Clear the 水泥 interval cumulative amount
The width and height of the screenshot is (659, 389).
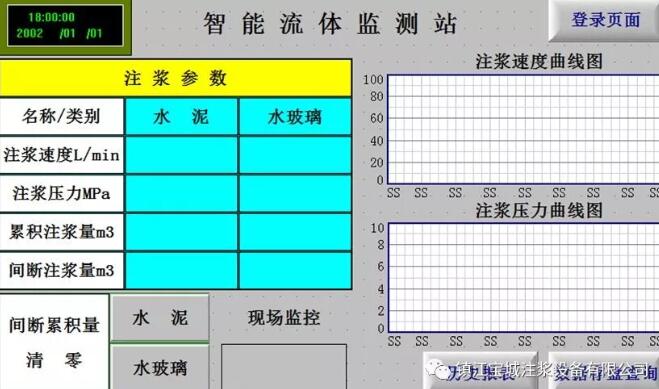[x=160, y=318]
